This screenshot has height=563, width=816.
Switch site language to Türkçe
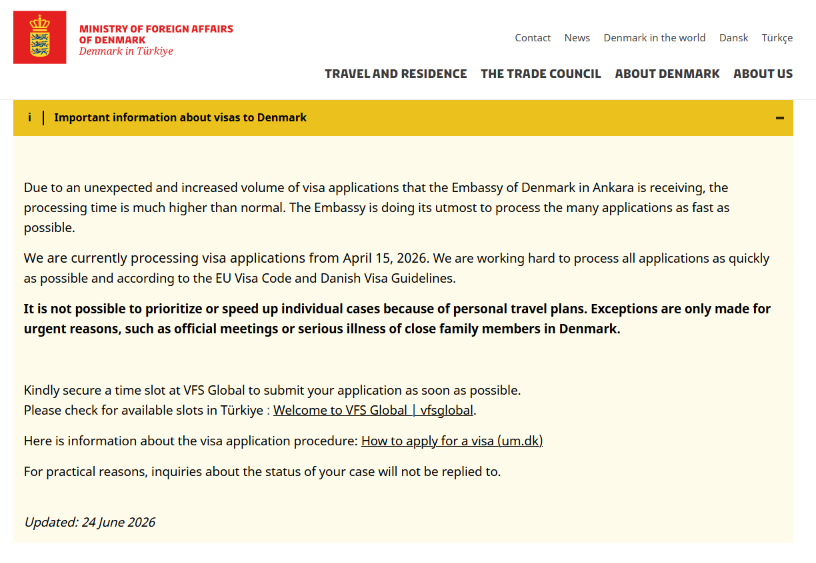777,38
